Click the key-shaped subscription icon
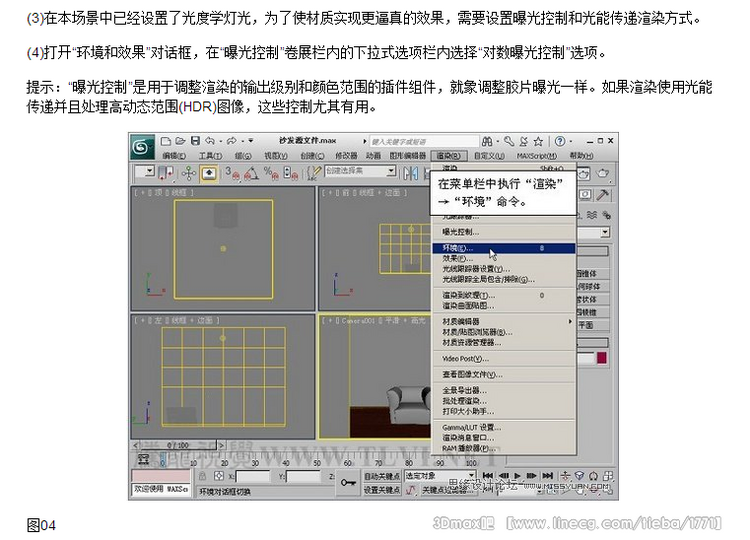Image resolution: width=750 pixels, height=540 pixels. click(509, 141)
